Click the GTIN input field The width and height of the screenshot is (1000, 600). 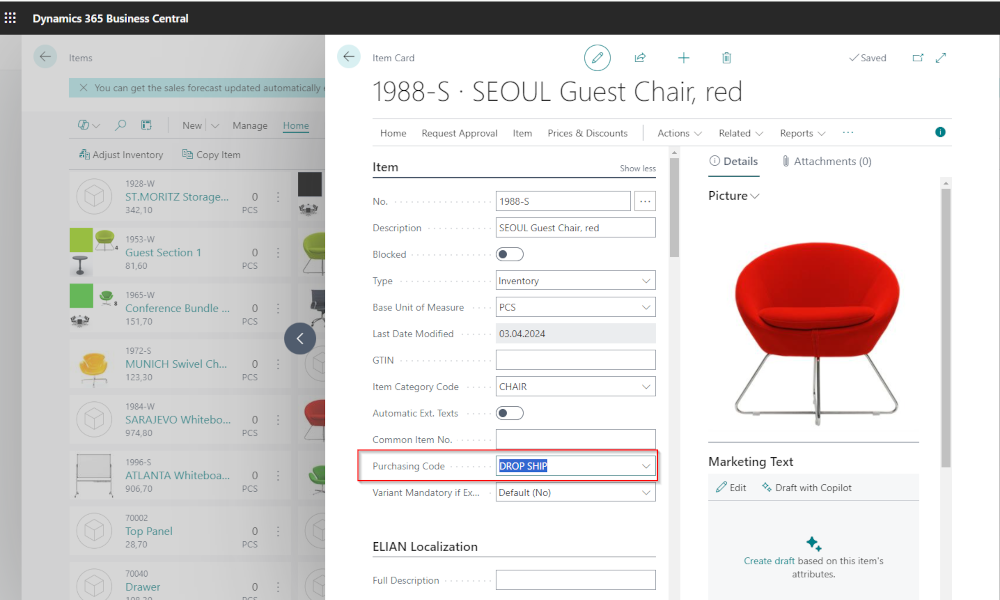[576, 360]
